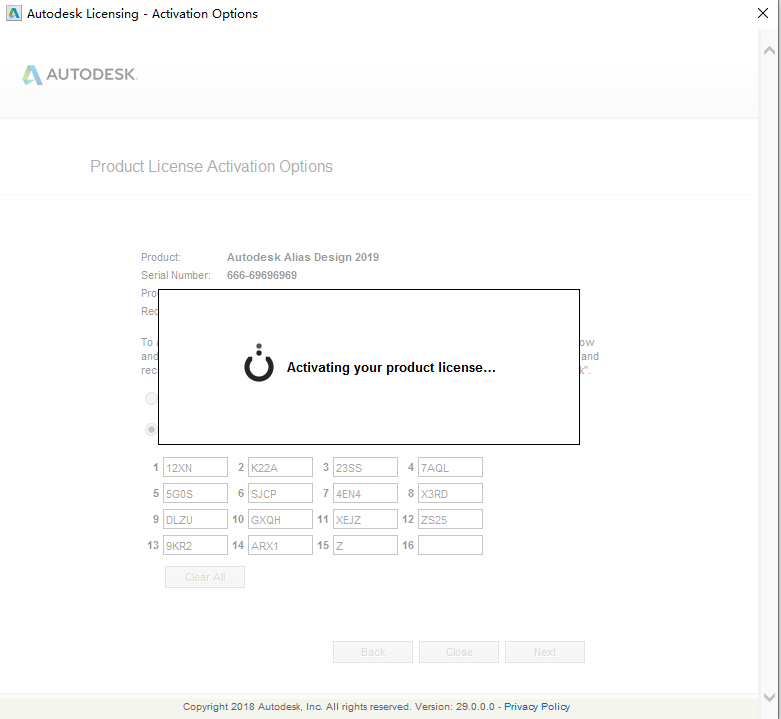Click the Product License Activation Options heading
Screen dimensions: 781x719
(x=211, y=166)
